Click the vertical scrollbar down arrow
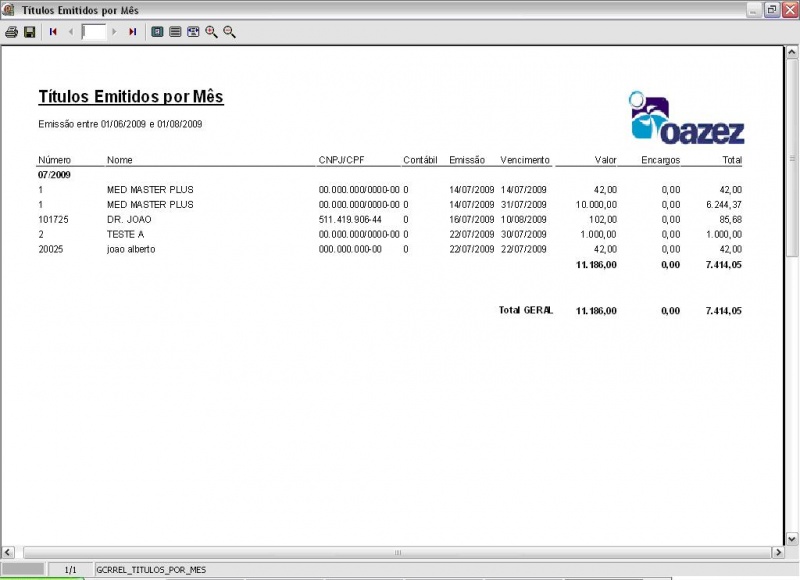The image size is (800, 580). tap(791, 538)
